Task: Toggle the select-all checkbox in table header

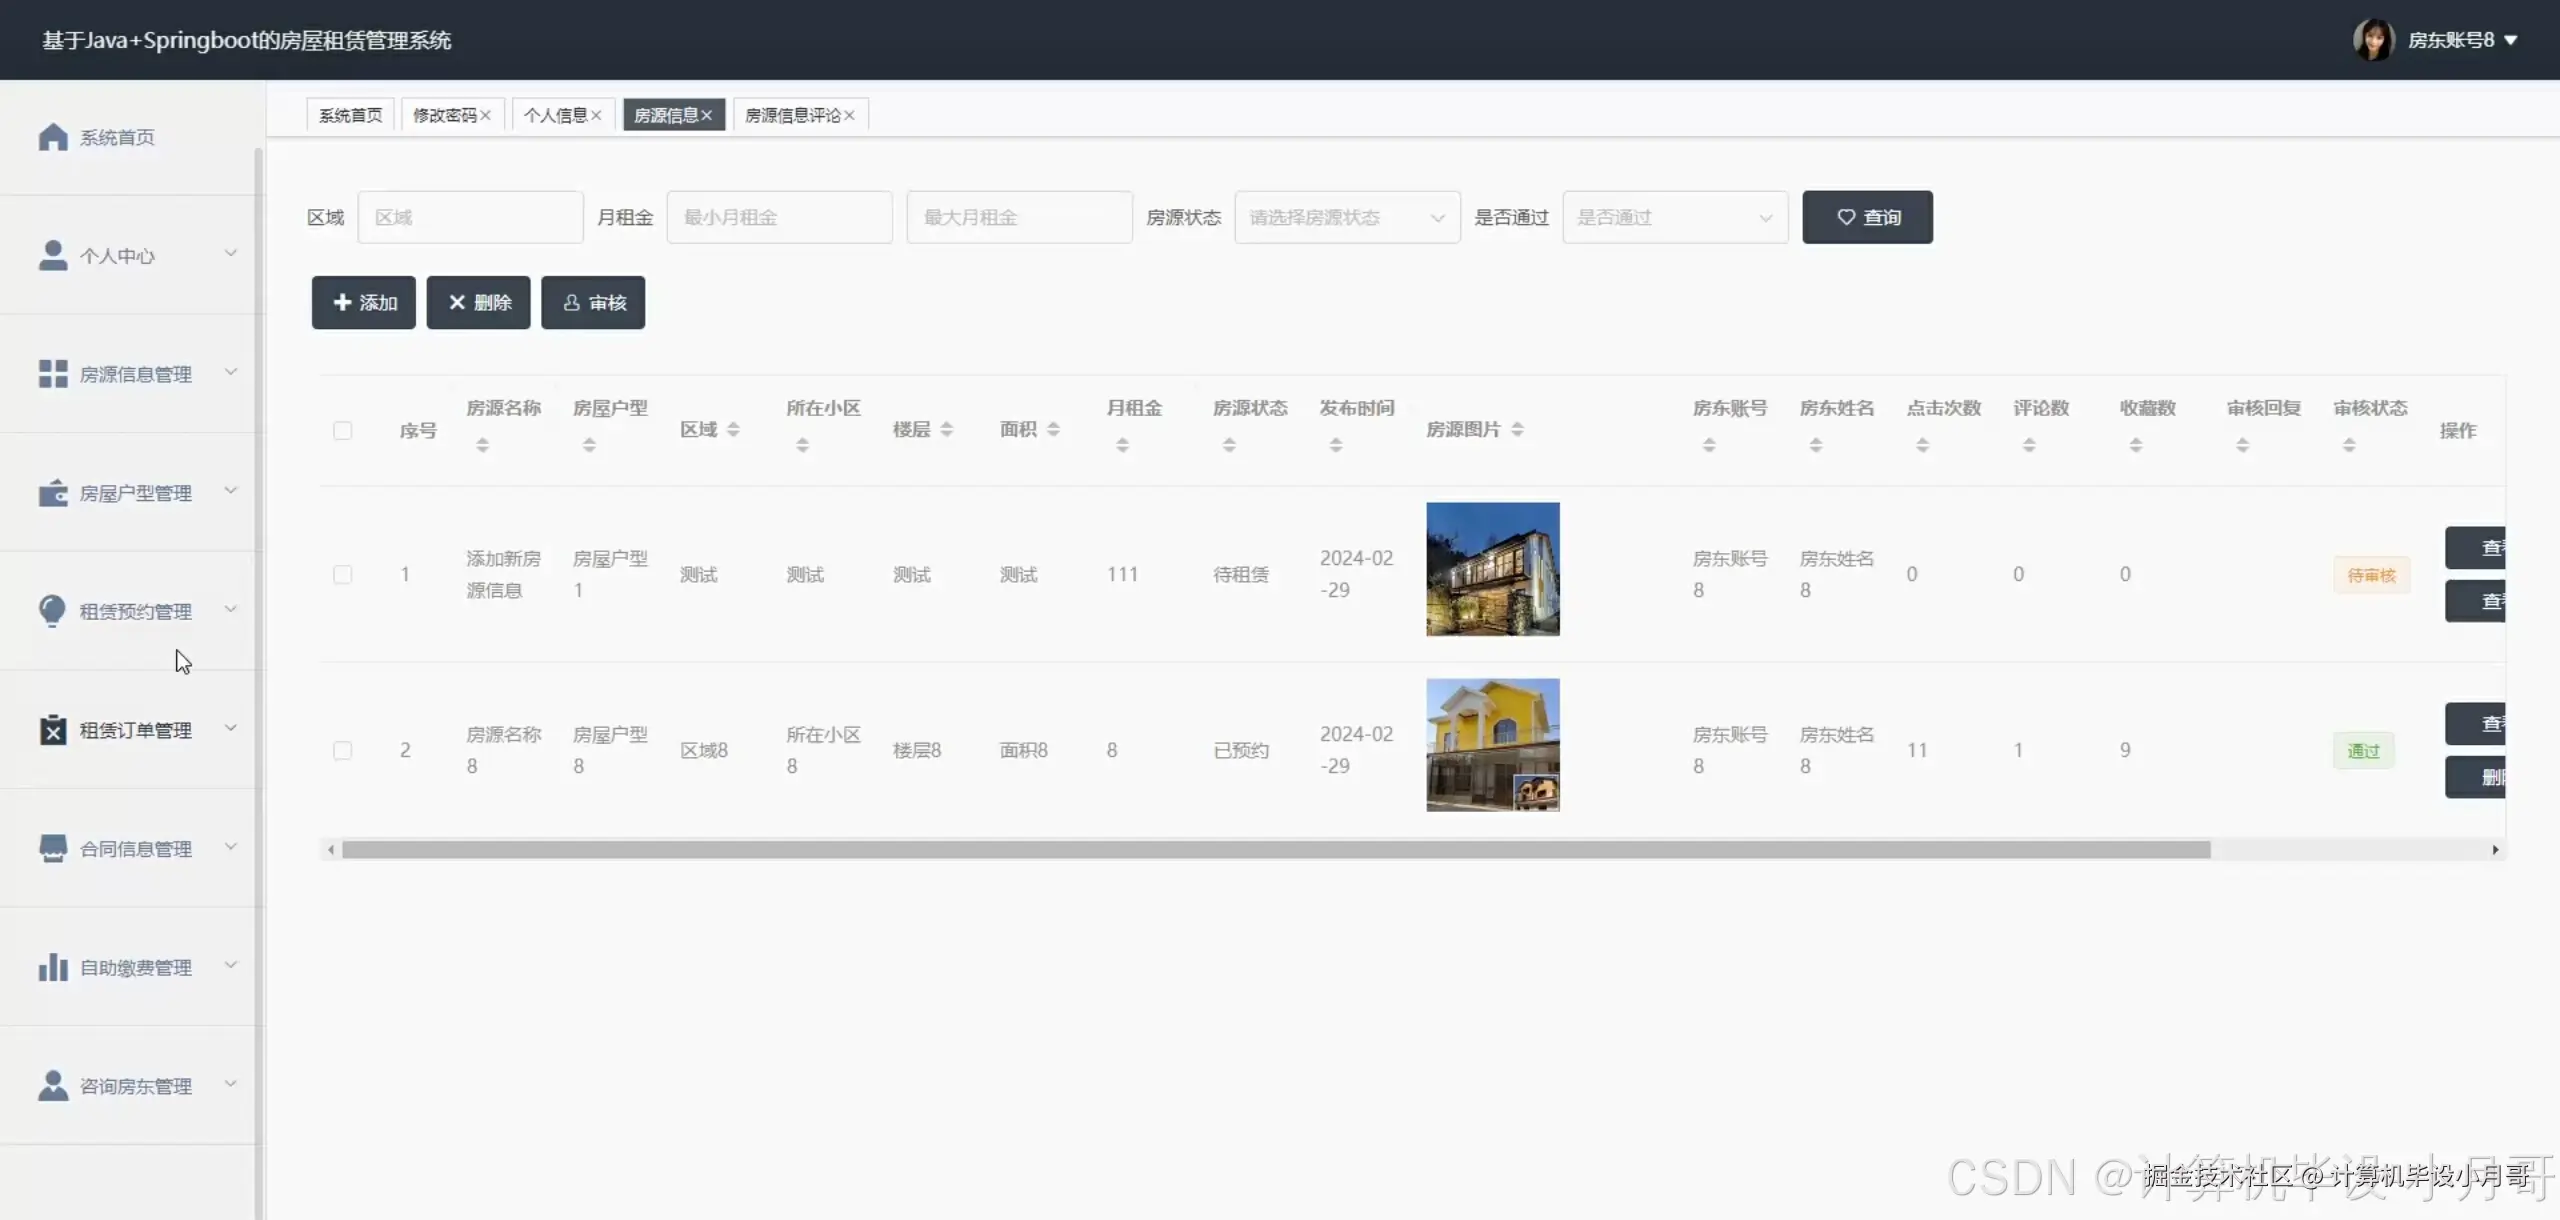Action: coord(342,431)
